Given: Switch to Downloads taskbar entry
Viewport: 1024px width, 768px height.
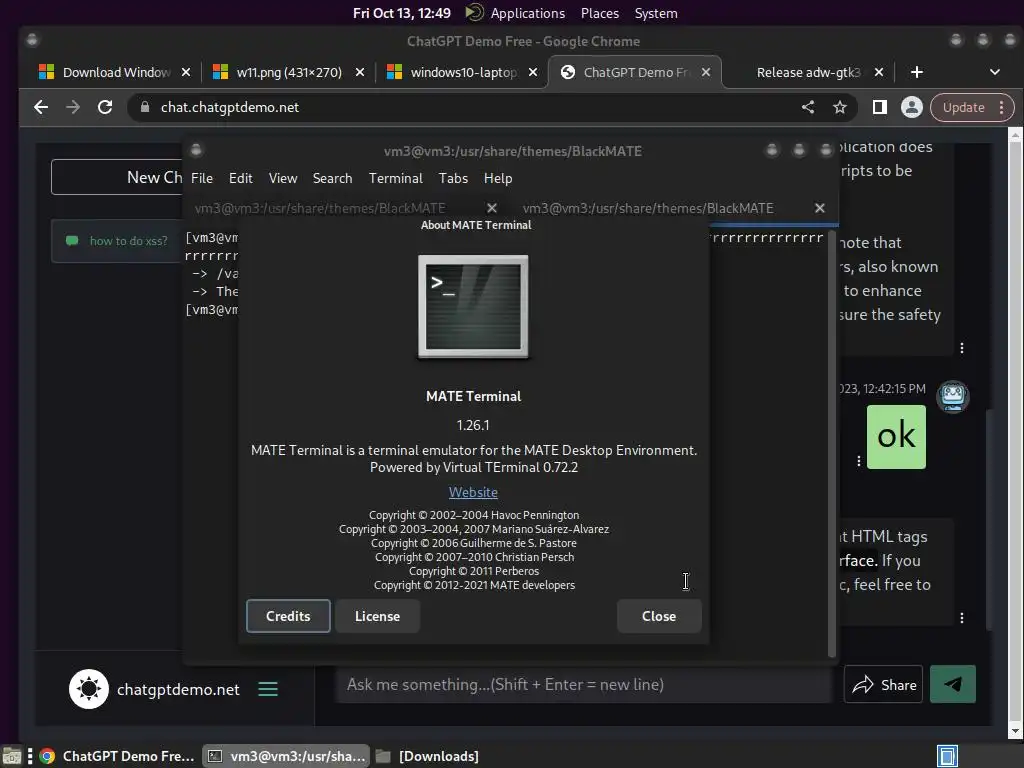Looking at the screenshot, I should tap(428, 756).
